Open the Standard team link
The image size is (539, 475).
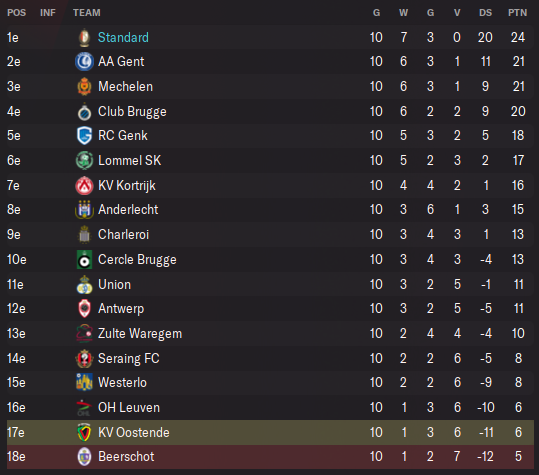(x=123, y=37)
